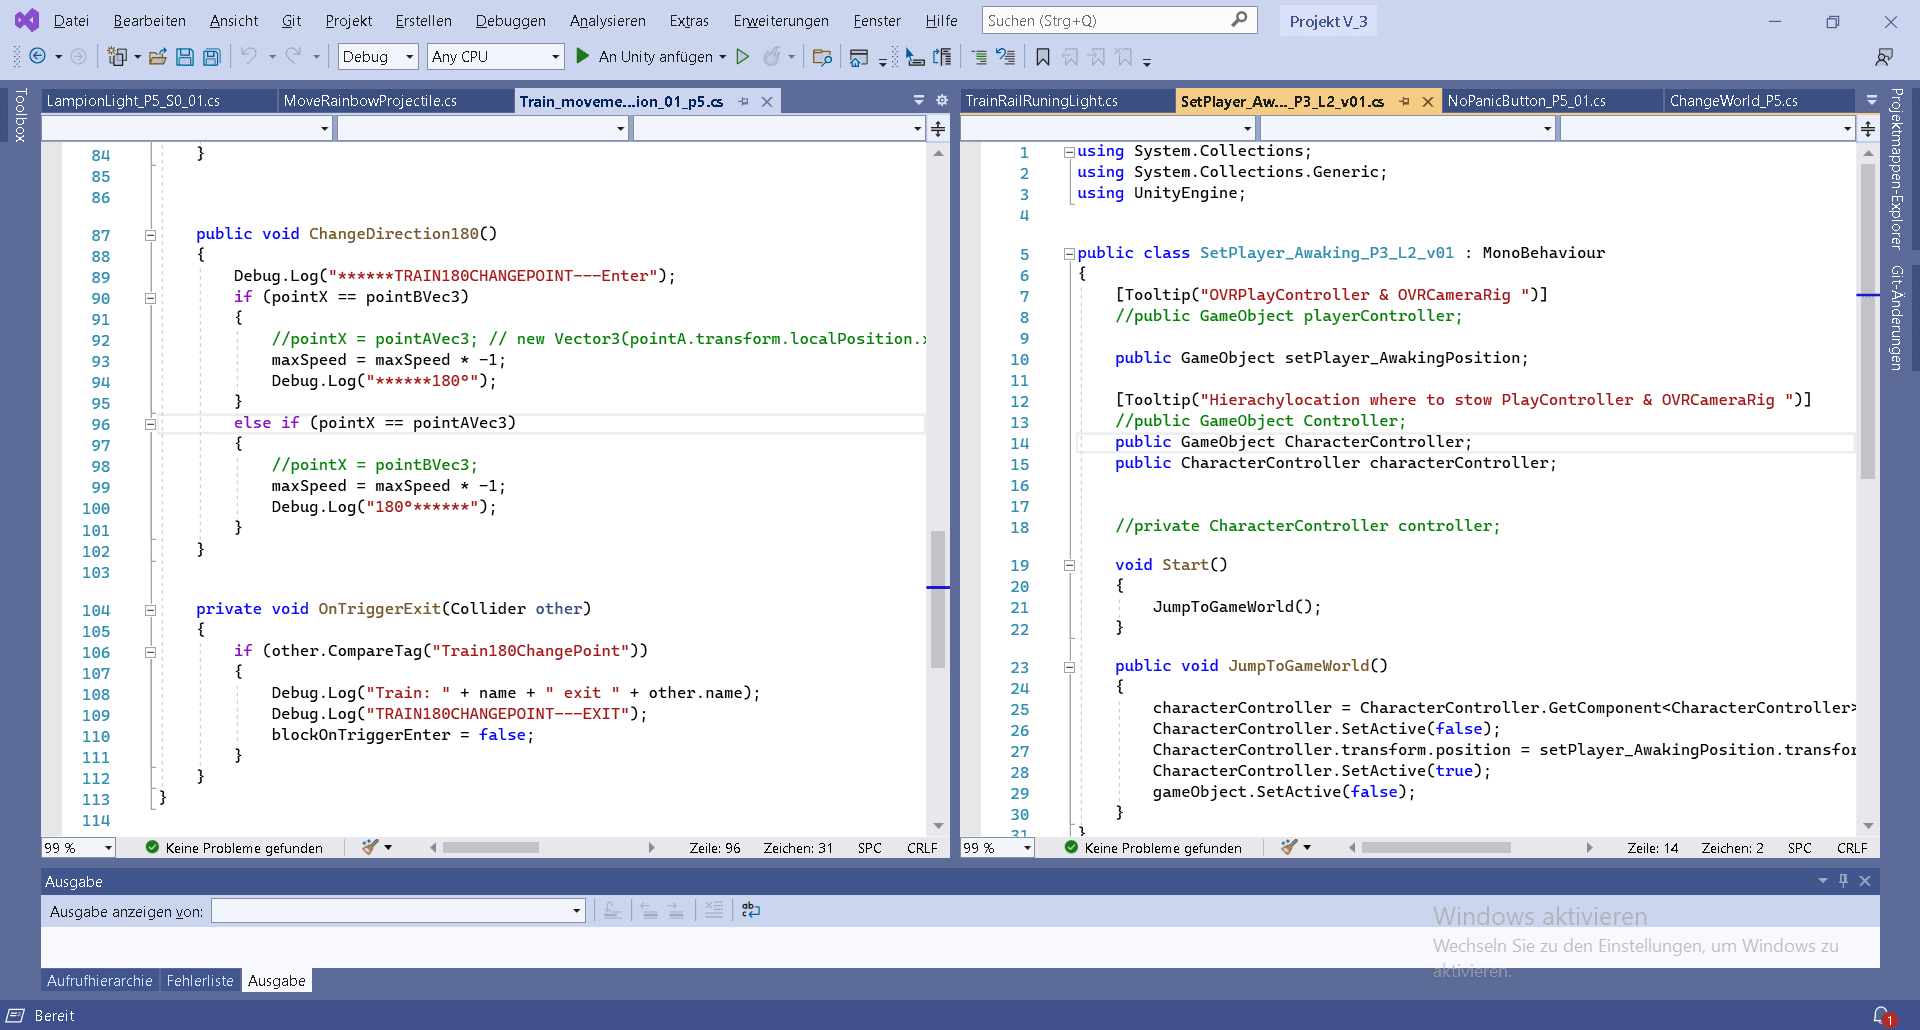The image size is (1920, 1030).
Task: Click the Save All icon
Action: [211, 57]
